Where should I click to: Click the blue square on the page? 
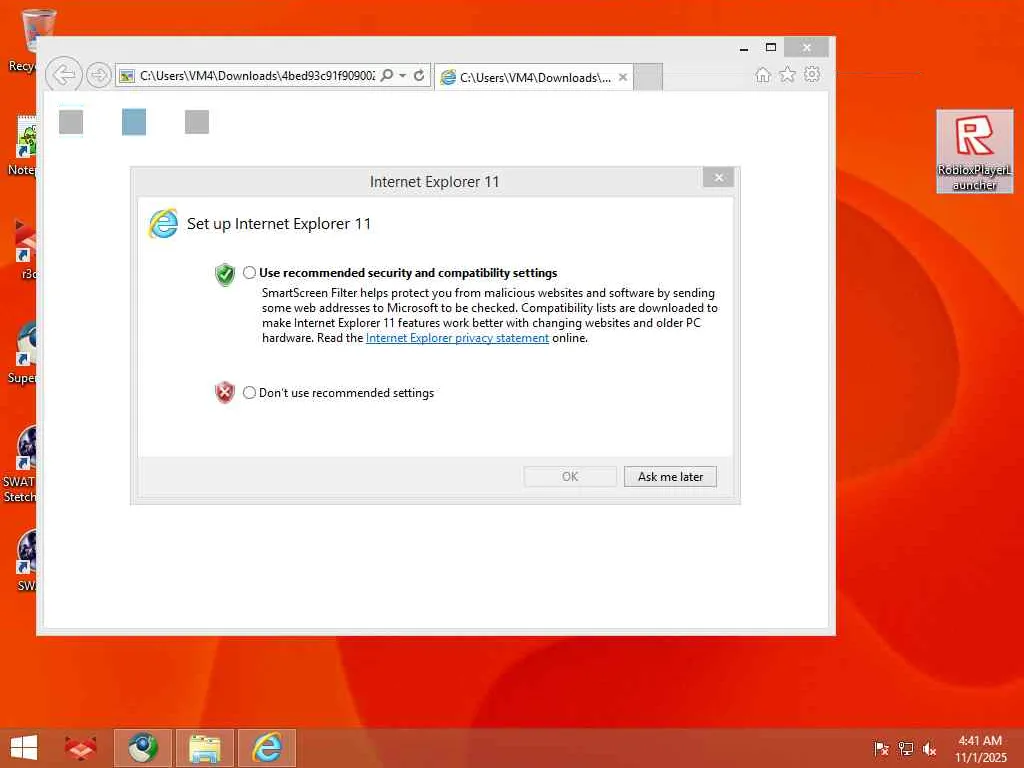point(134,122)
